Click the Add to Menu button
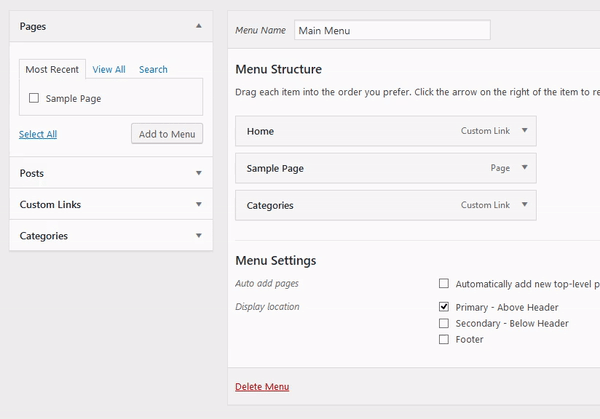The width and height of the screenshot is (600, 419). (x=167, y=134)
